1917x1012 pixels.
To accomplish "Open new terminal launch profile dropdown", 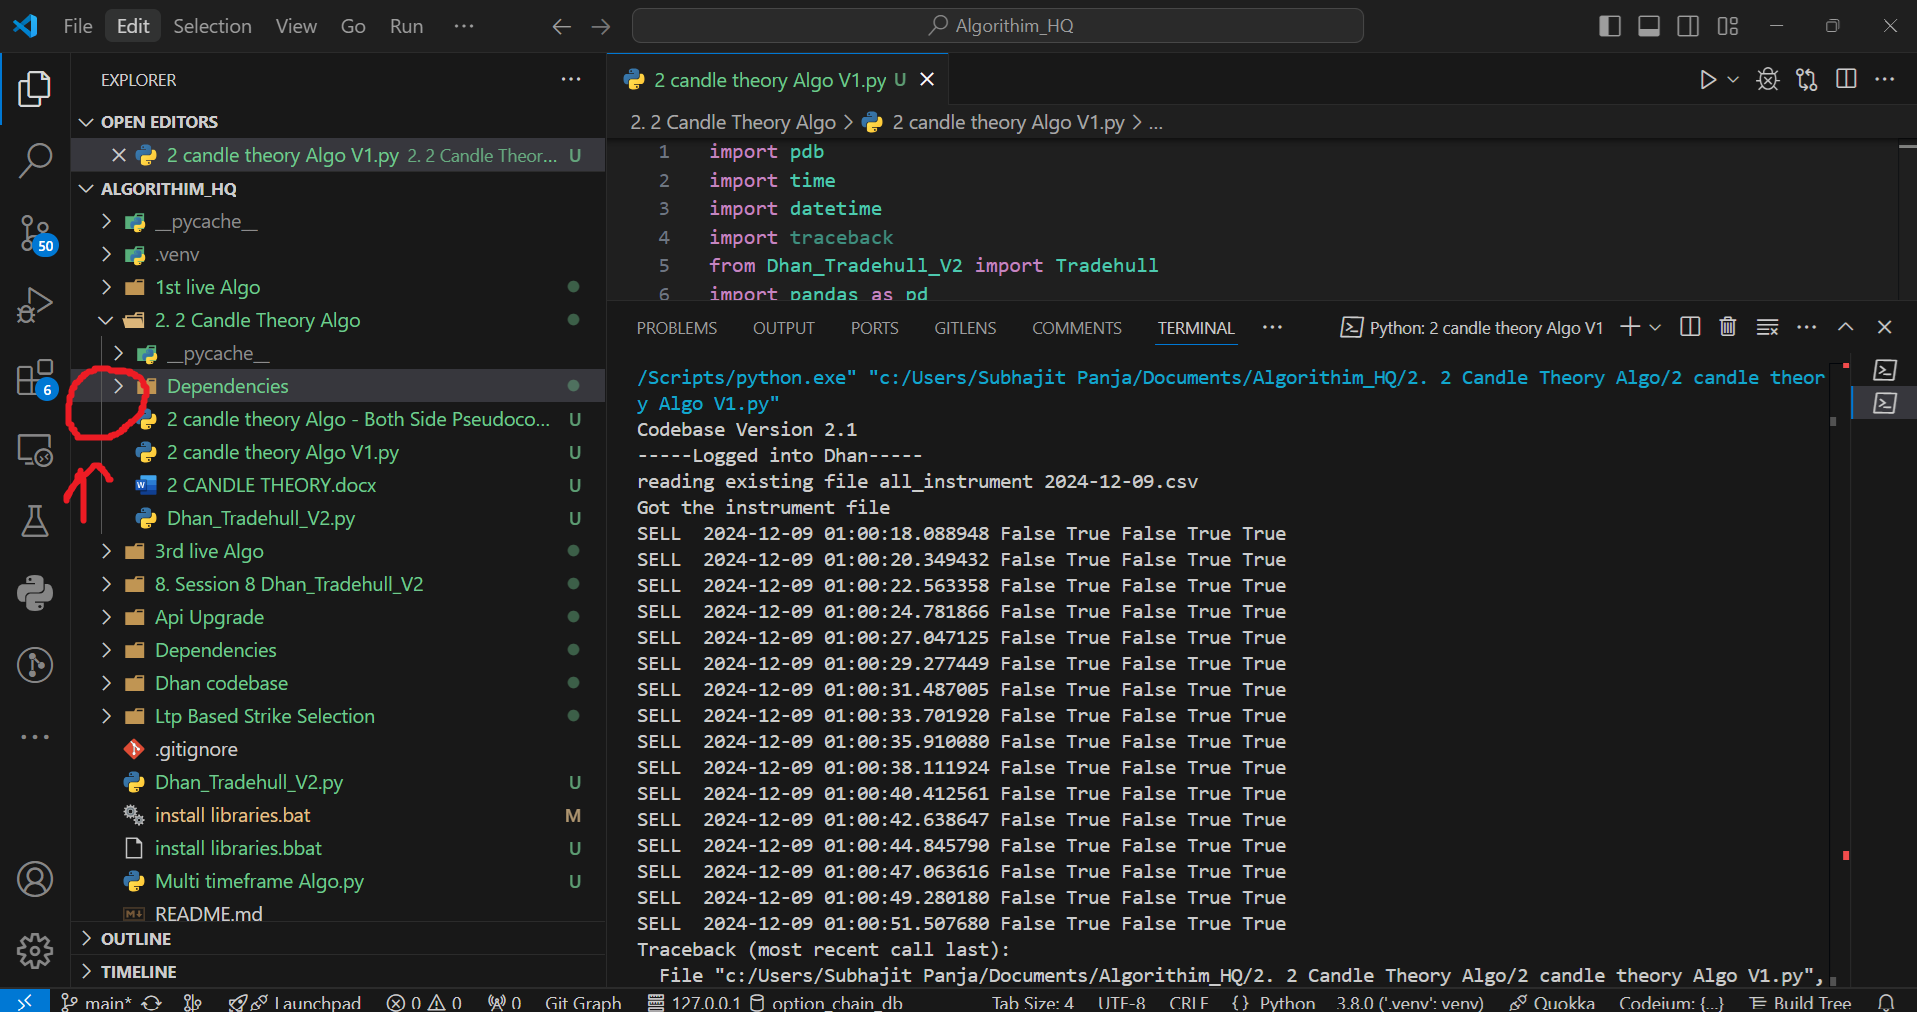I will [x=1655, y=327].
